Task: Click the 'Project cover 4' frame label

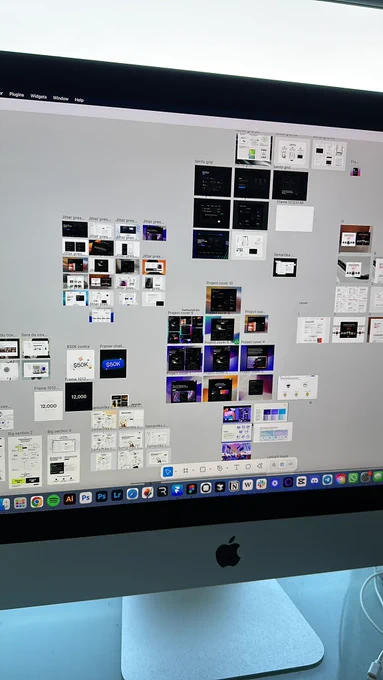Action: pyautogui.click(x=253, y=342)
